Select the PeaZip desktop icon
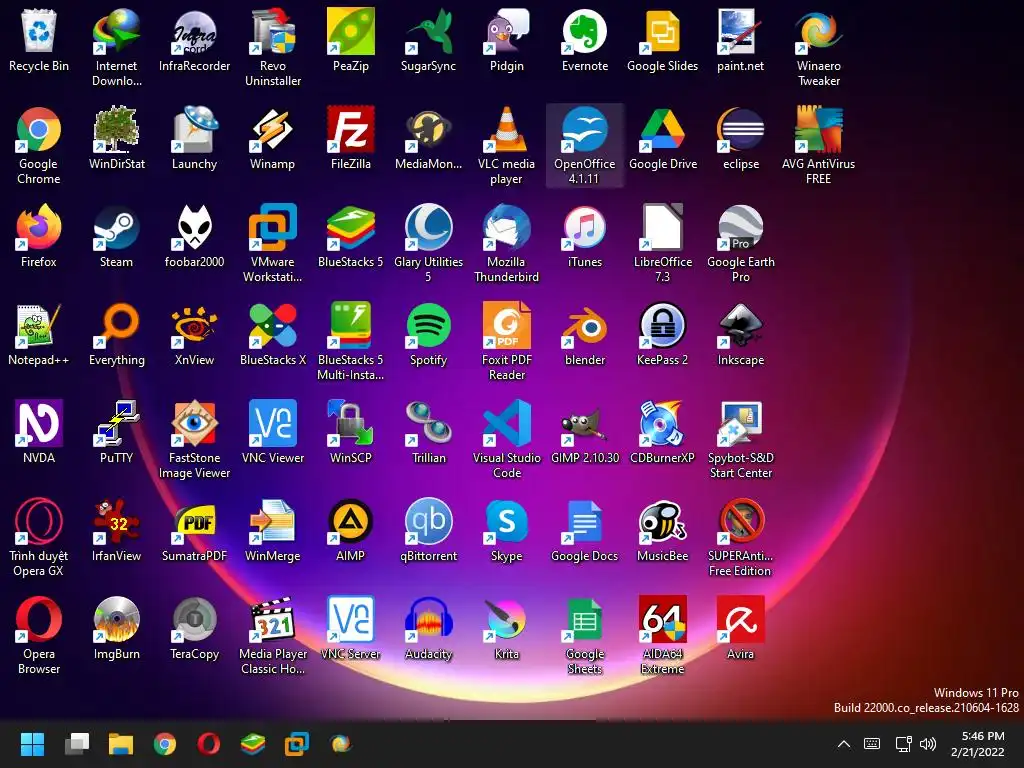The height and width of the screenshot is (768, 1024). (351, 33)
